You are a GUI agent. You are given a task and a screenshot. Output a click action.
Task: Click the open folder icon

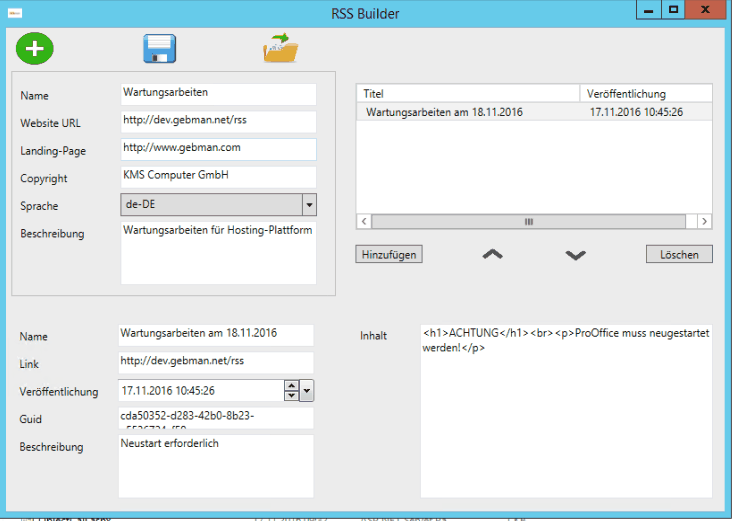point(282,48)
